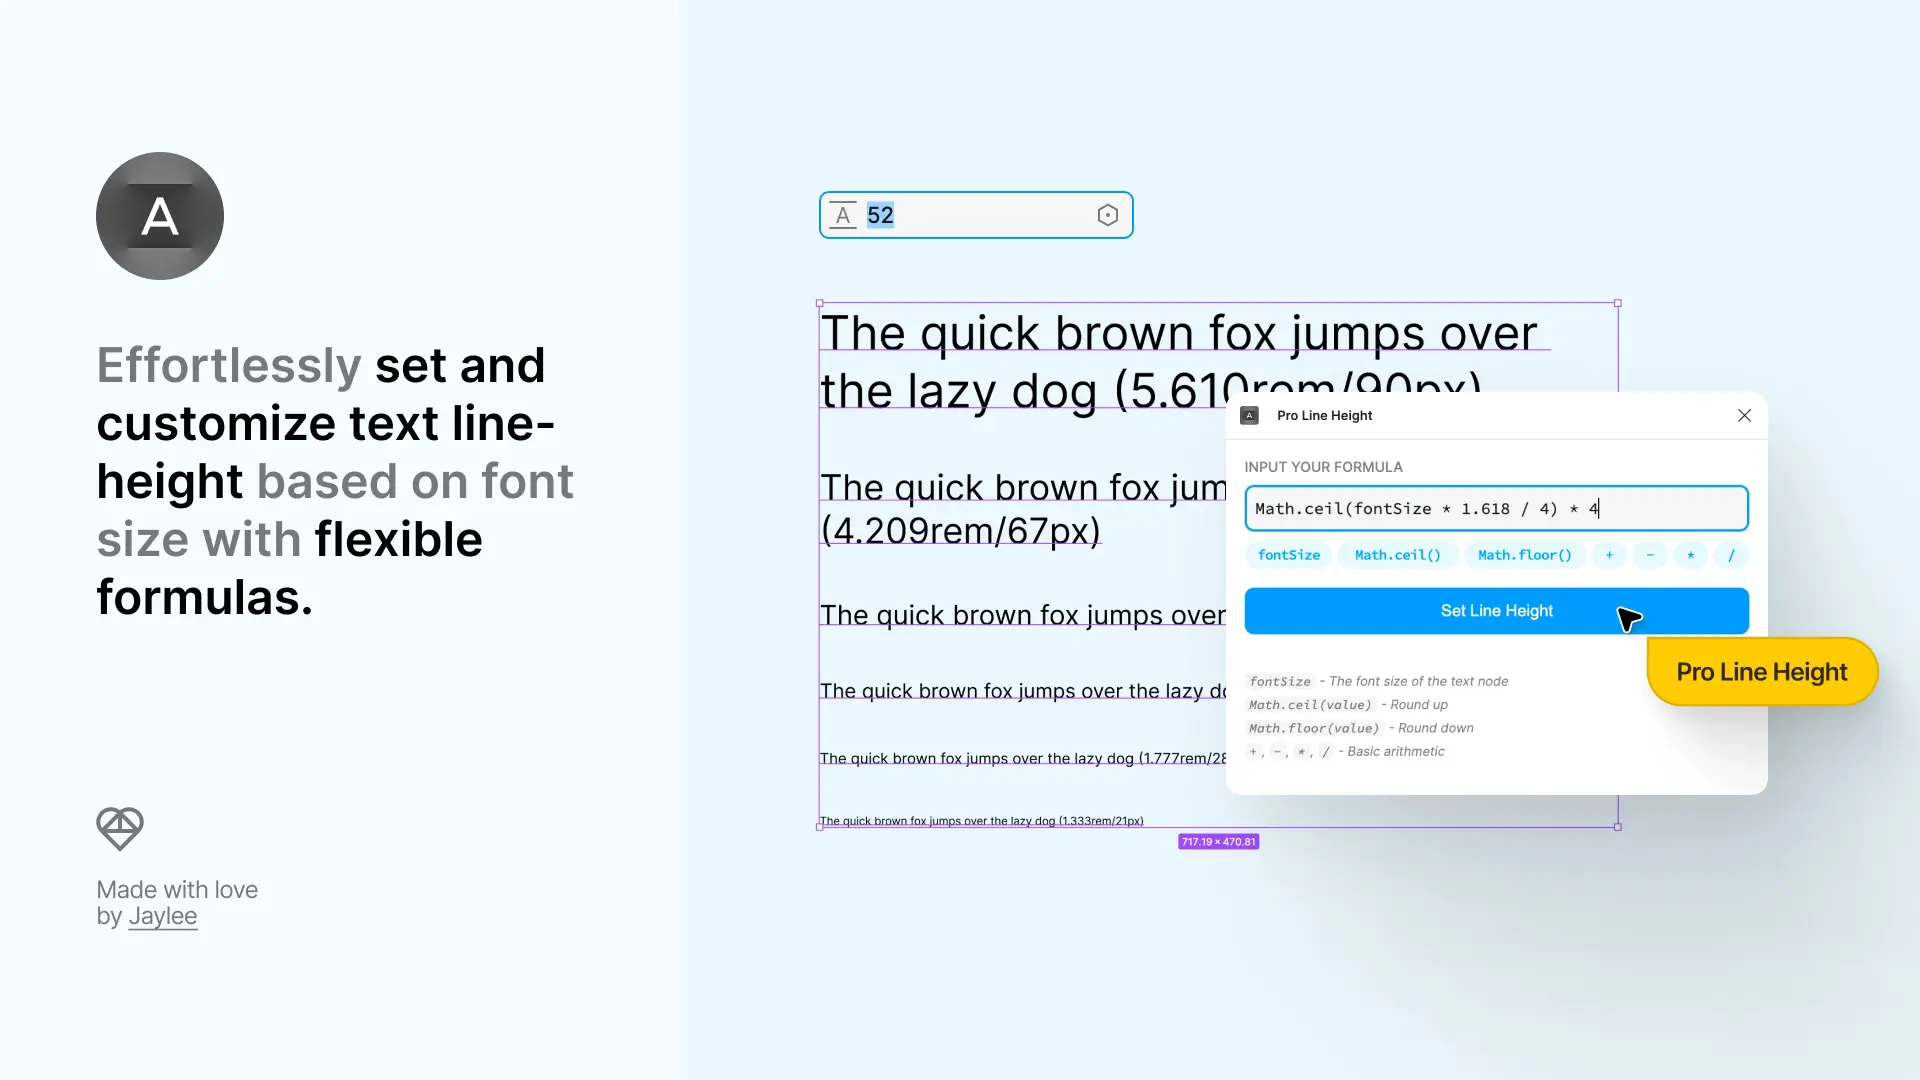Click the multiply operator button in formula bar
This screenshot has width=1920, height=1080.
[x=1691, y=554]
